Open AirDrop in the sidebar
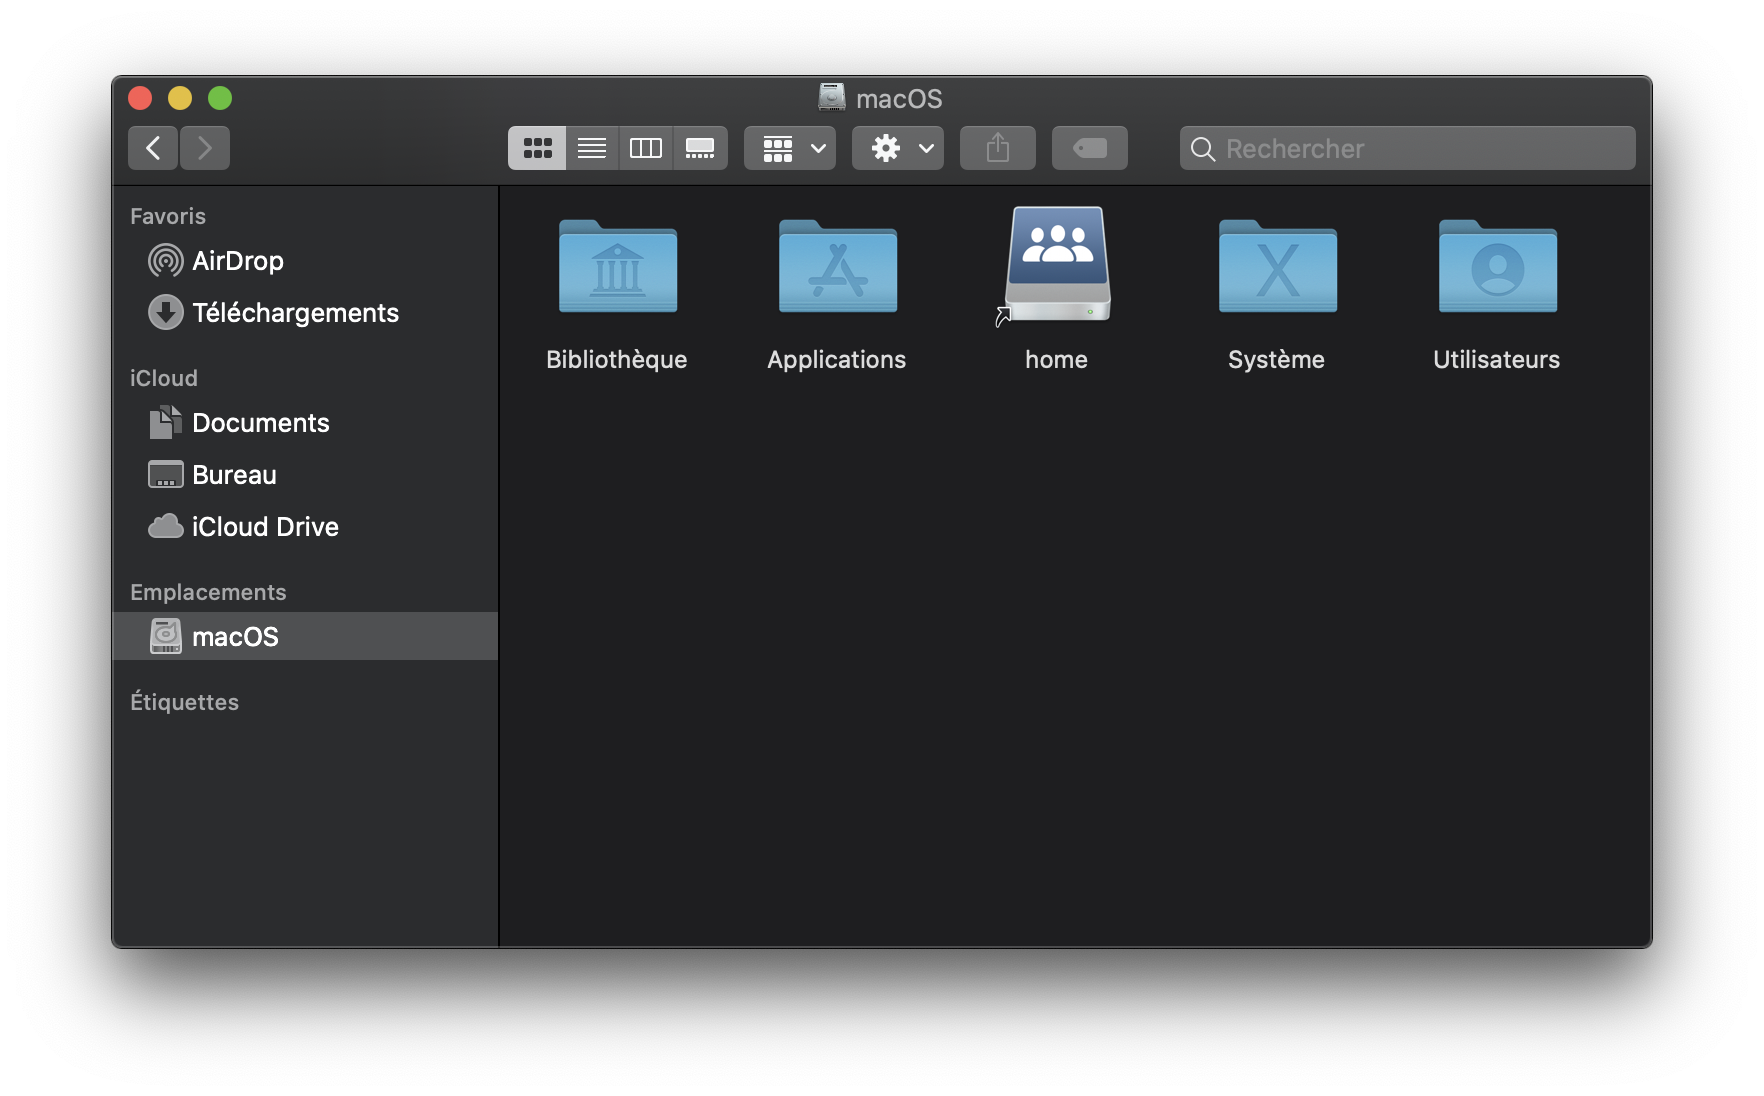 click(x=305, y=261)
